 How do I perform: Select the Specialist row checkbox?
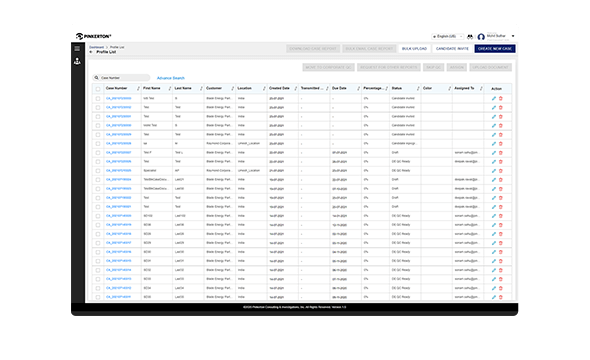click(x=98, y=171)
